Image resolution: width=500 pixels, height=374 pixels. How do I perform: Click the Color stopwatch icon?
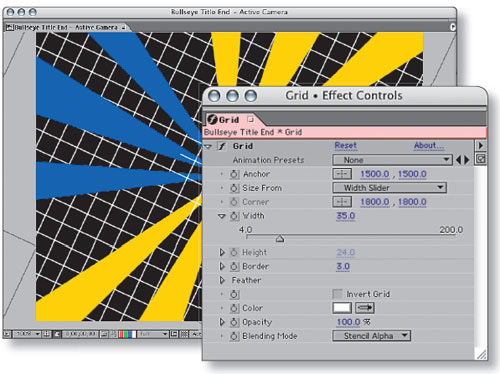coord(234,308)
